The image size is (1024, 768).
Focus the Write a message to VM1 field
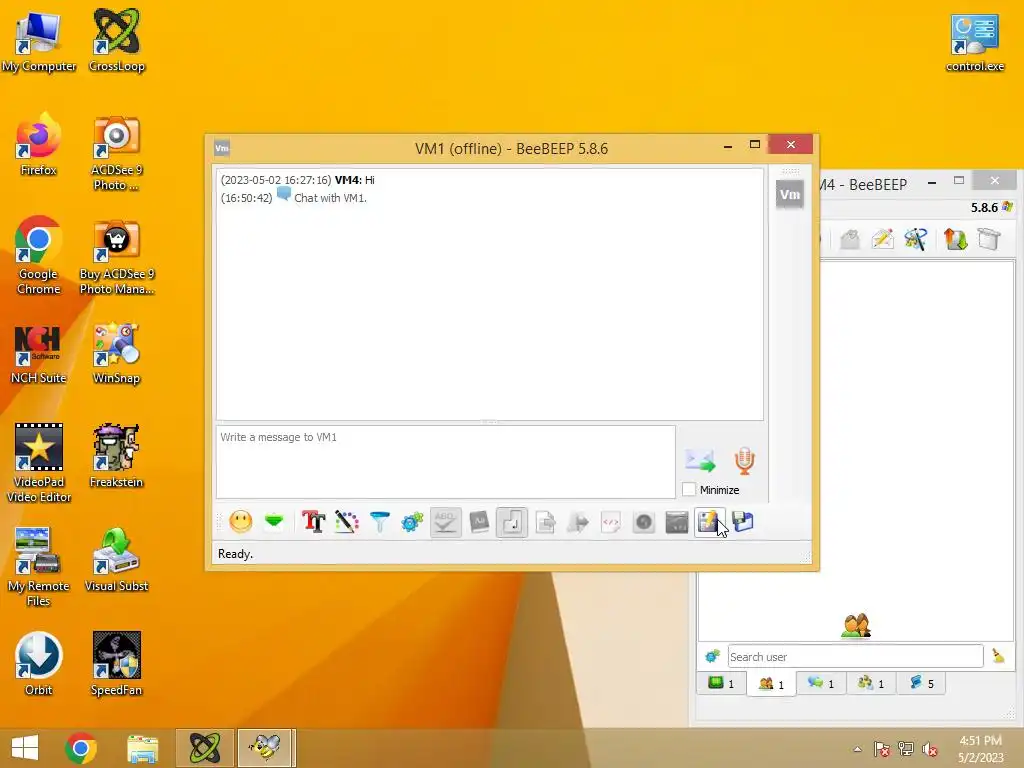(445, 462)
